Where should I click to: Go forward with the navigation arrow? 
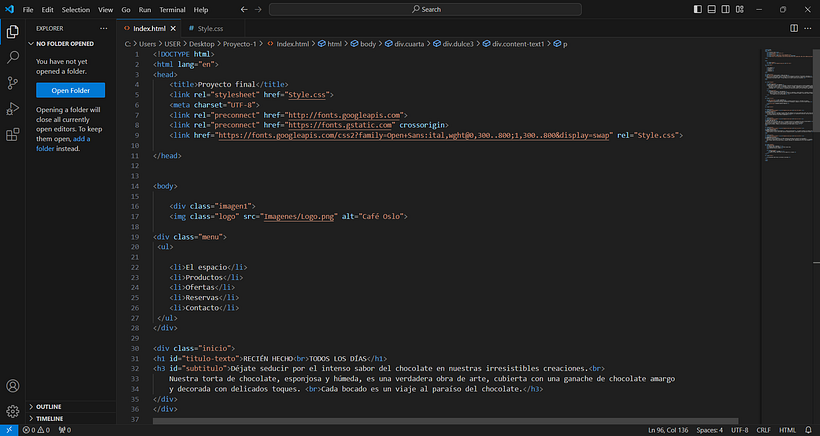click(258, 9)
